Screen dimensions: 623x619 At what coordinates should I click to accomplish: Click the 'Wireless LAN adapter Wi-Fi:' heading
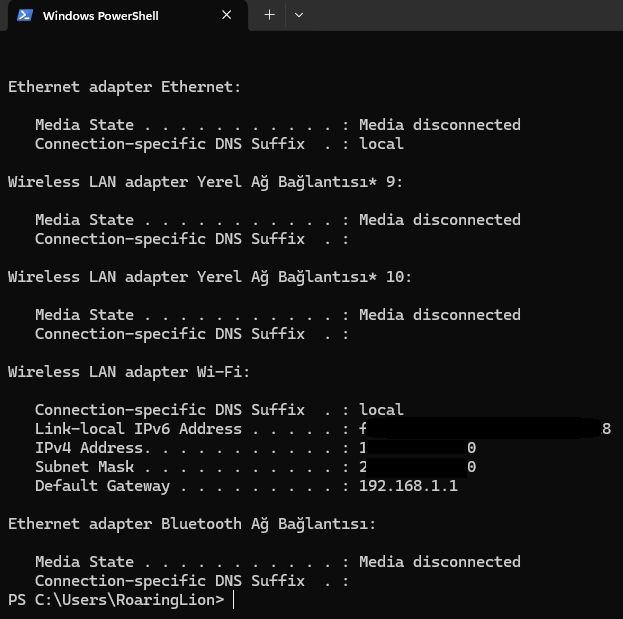point(129,372)
